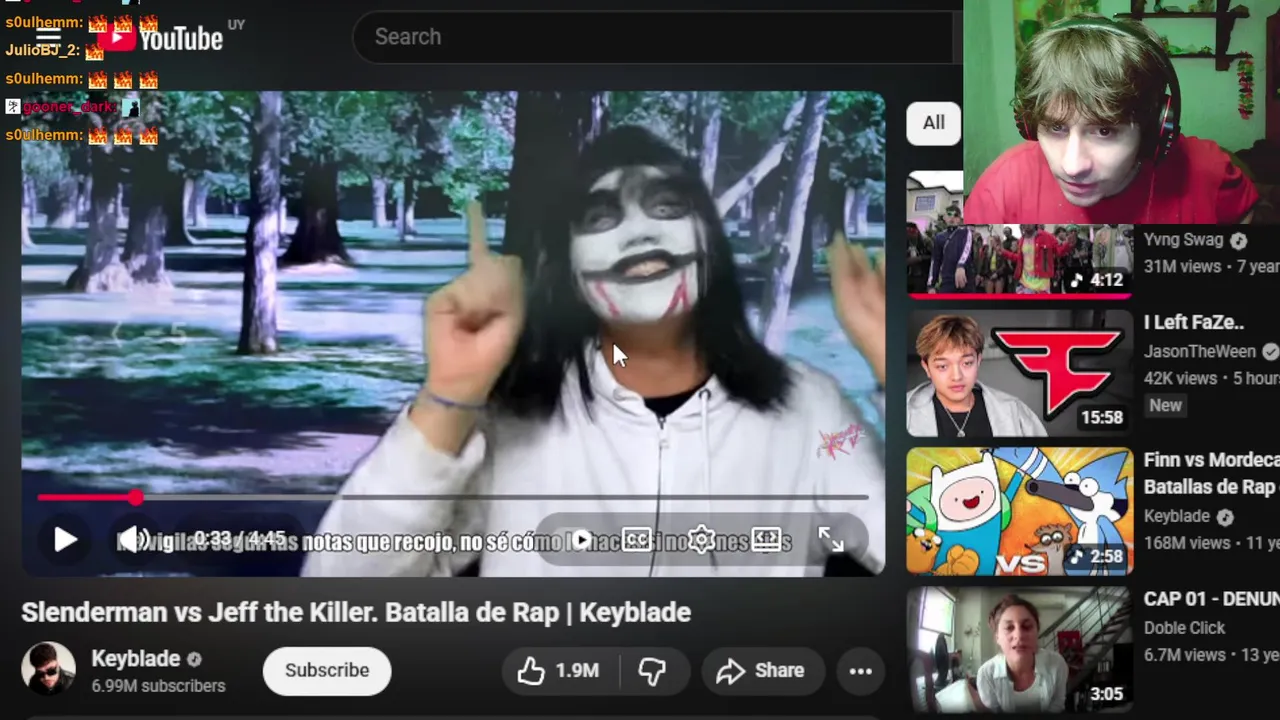Open the I Left FaZe video thumbnail

[x=1019, y=373]
